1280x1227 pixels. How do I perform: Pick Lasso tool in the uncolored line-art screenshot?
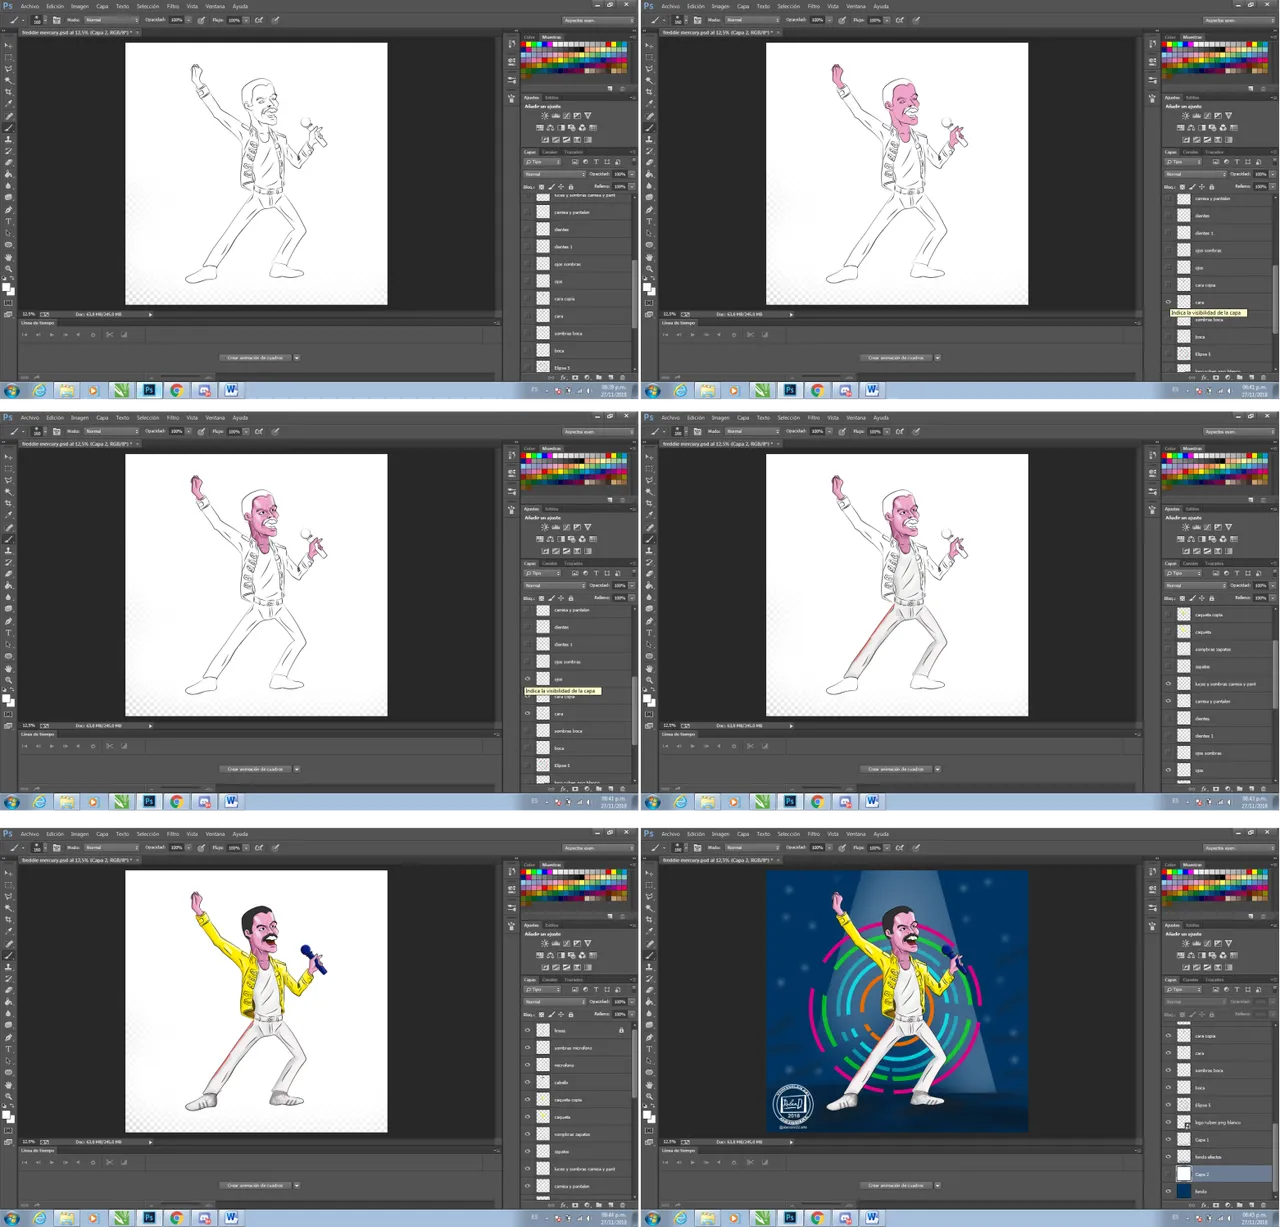(x=8, y=69)
